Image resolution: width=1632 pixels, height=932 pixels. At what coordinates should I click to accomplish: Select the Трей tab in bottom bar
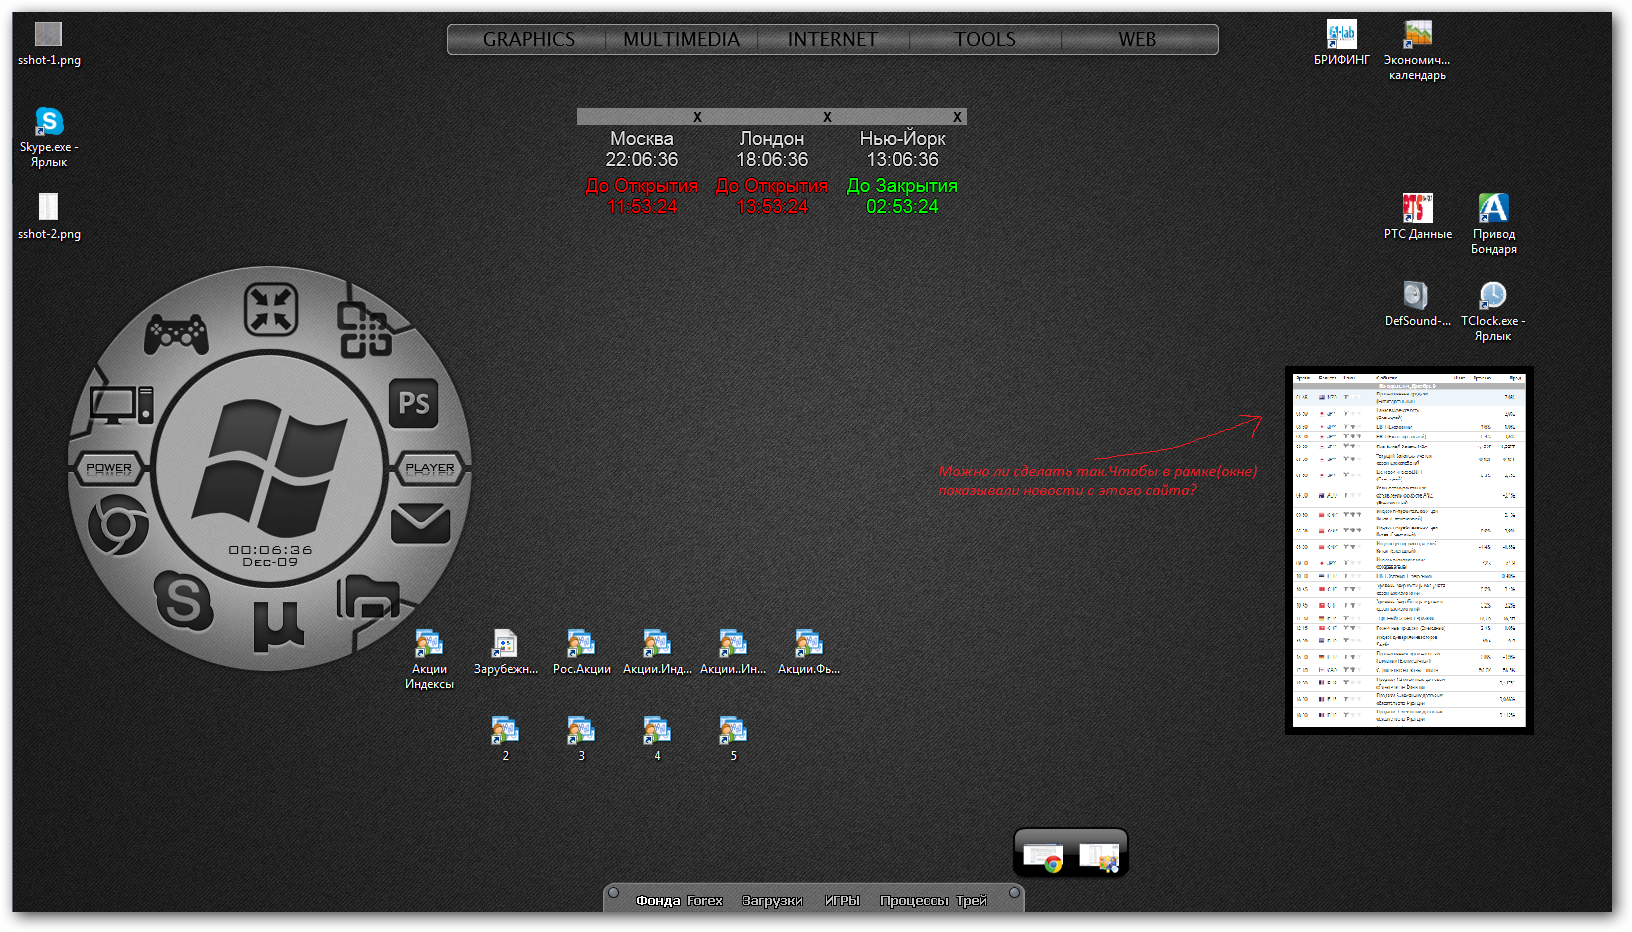pyautogui.click(x=971, y=900)
